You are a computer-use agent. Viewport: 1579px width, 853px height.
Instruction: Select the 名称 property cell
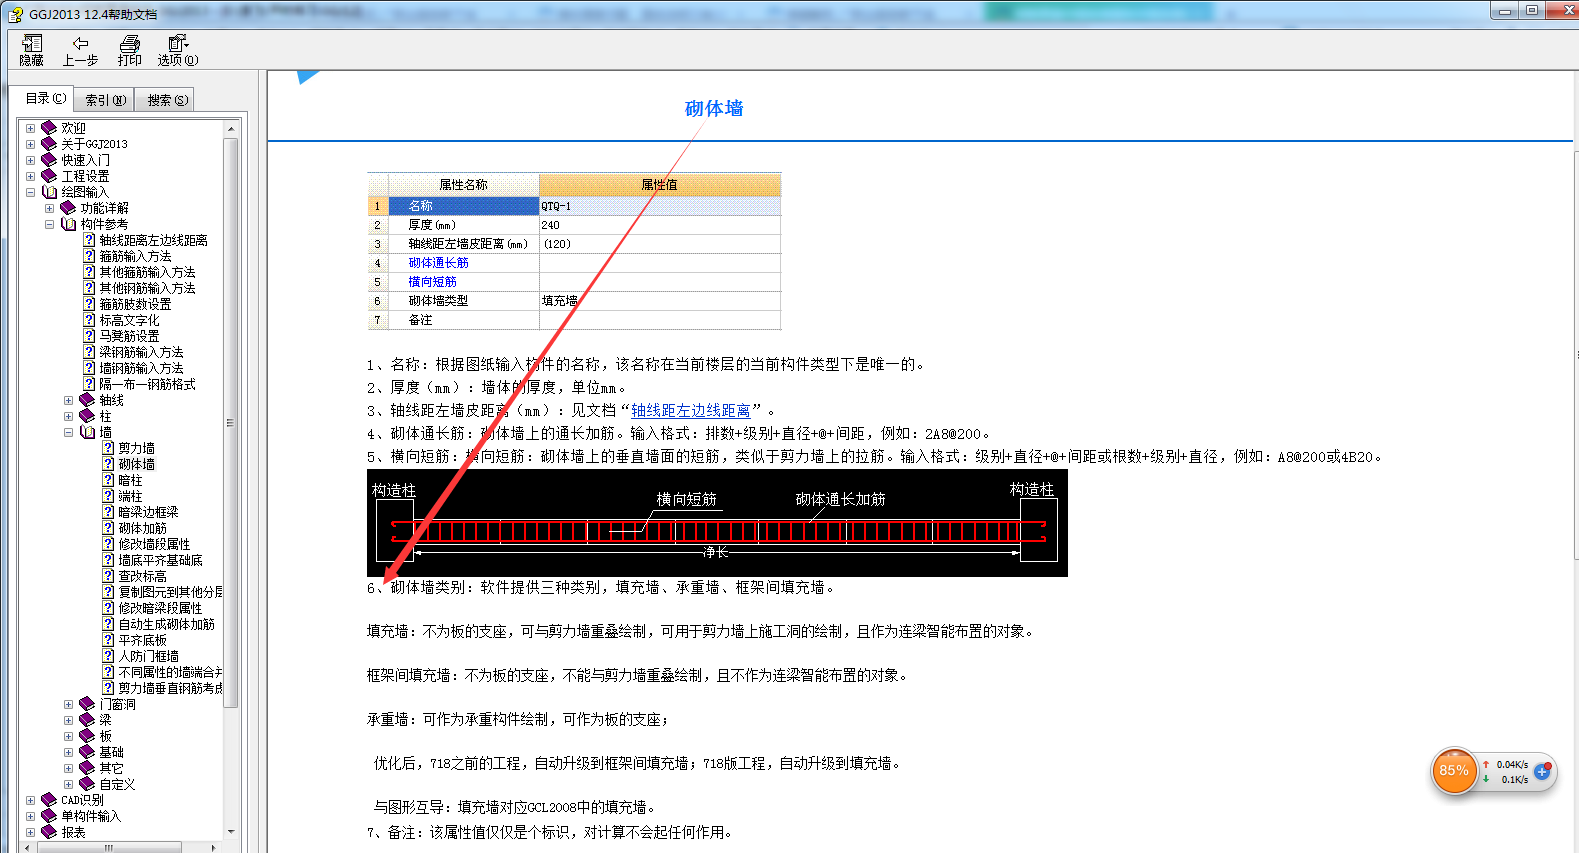pyautogui.click(x=464, y=206)
